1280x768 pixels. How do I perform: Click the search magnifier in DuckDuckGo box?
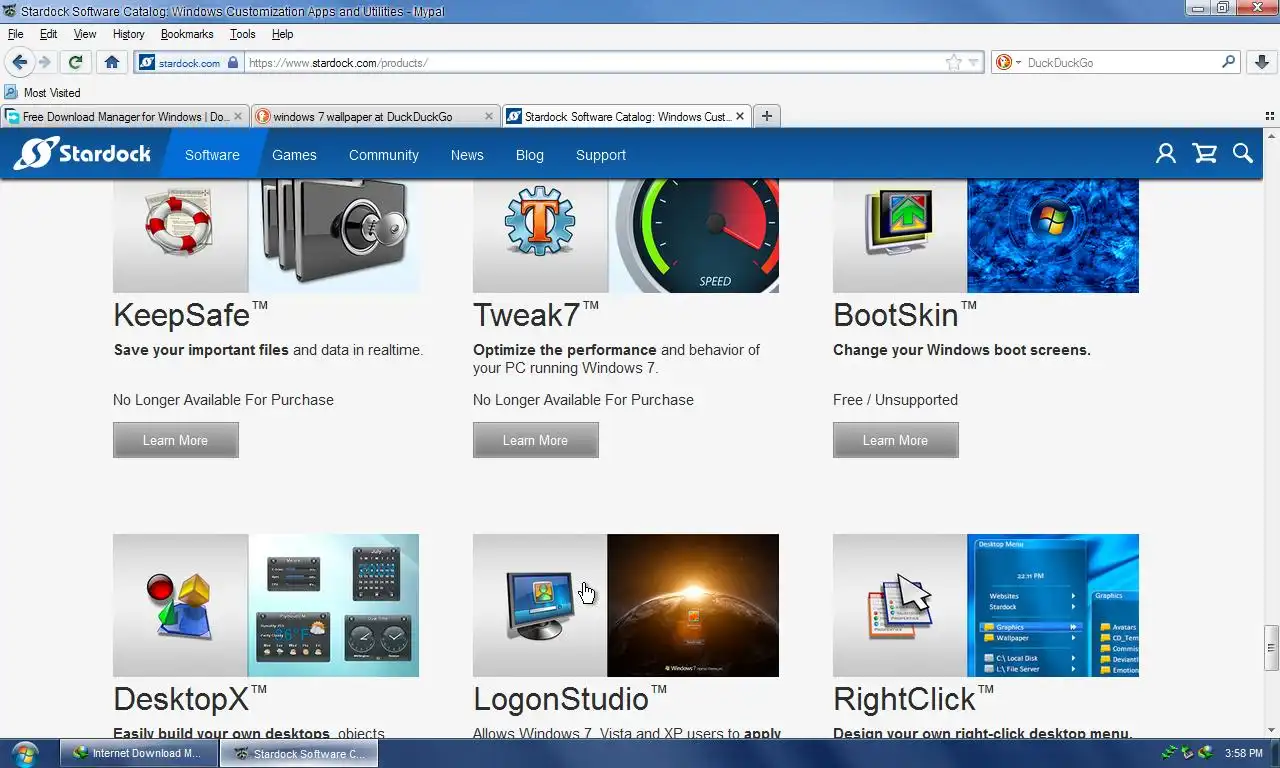pyautogui.click(x=1229, y=62)
